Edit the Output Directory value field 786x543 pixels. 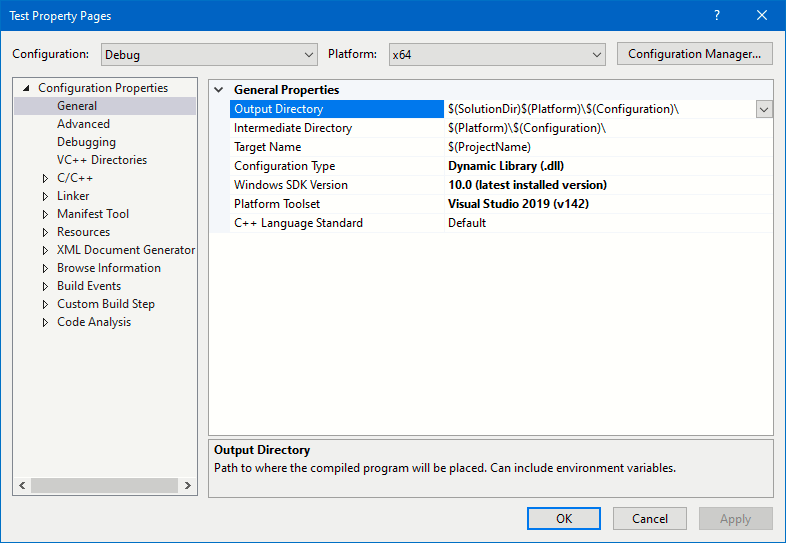(x=600, y=109)
